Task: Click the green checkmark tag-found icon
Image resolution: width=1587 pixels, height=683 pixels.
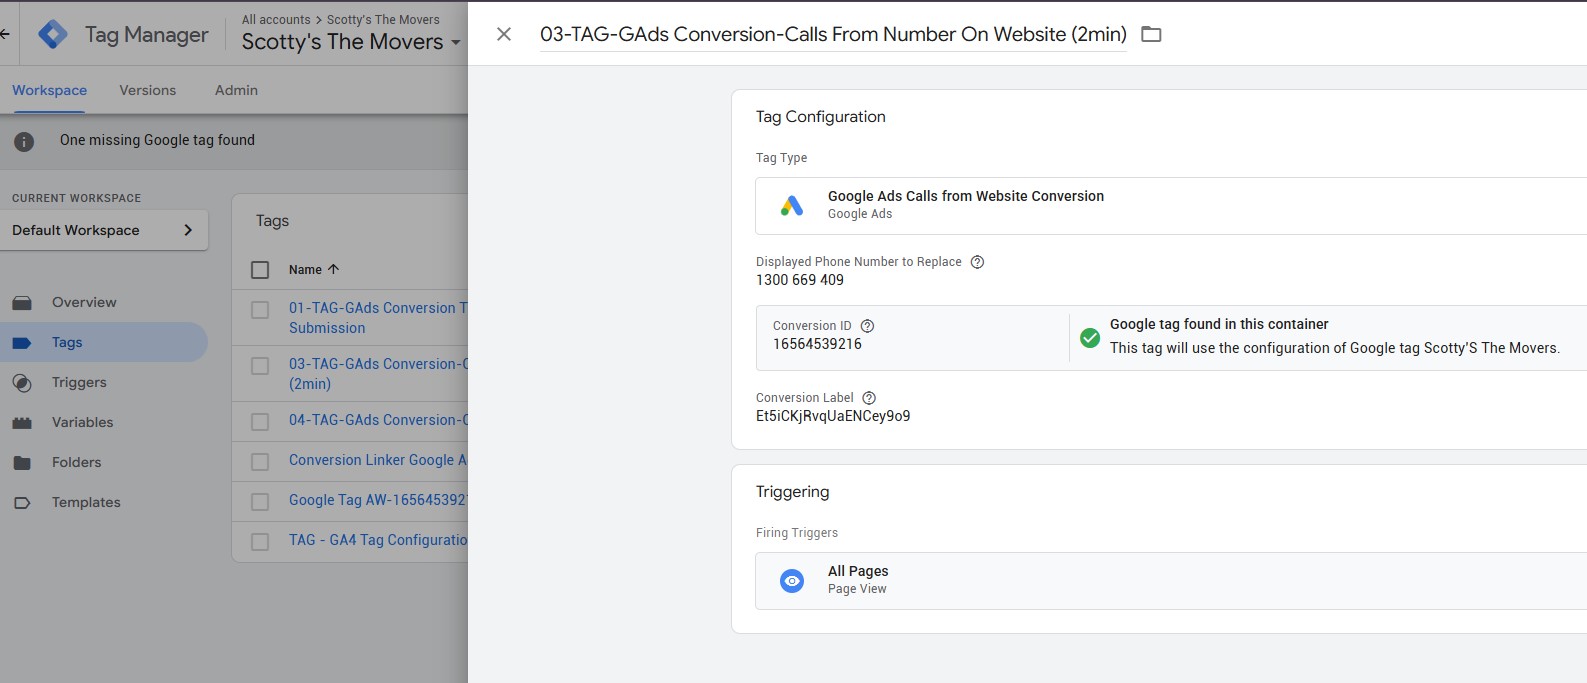Action: click(1090, 338)
